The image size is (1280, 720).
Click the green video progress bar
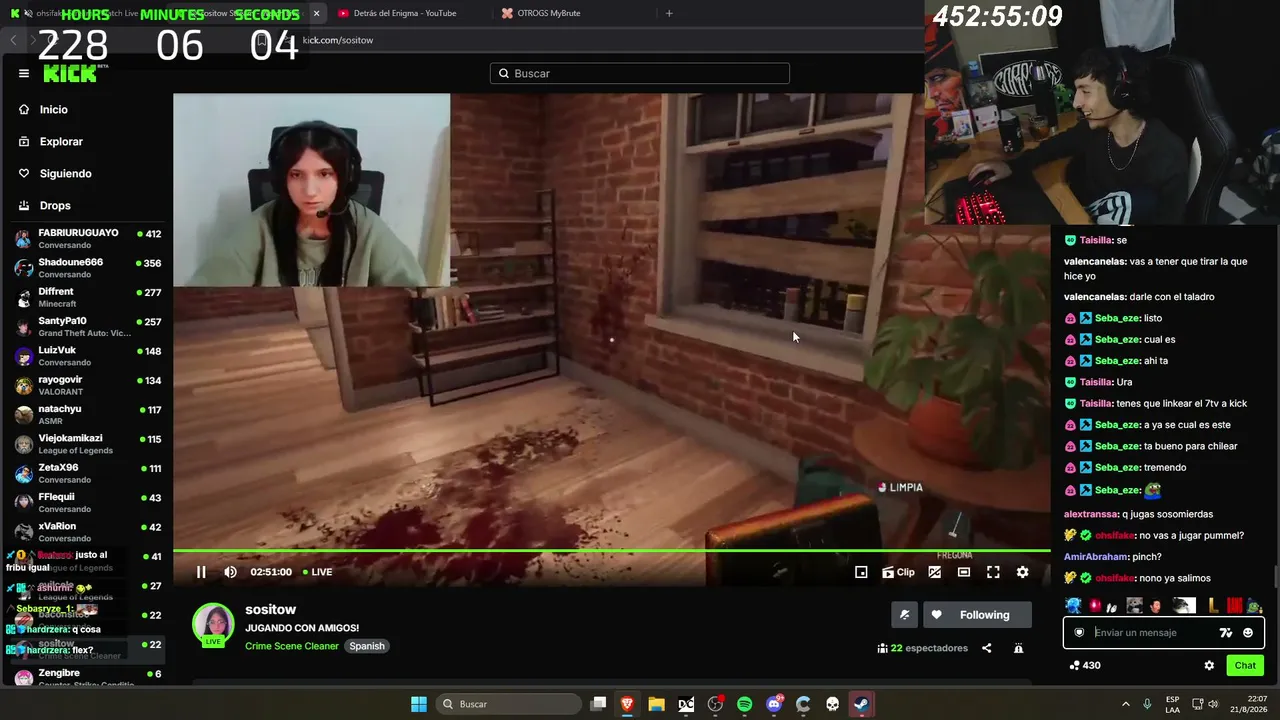[611, 550]
